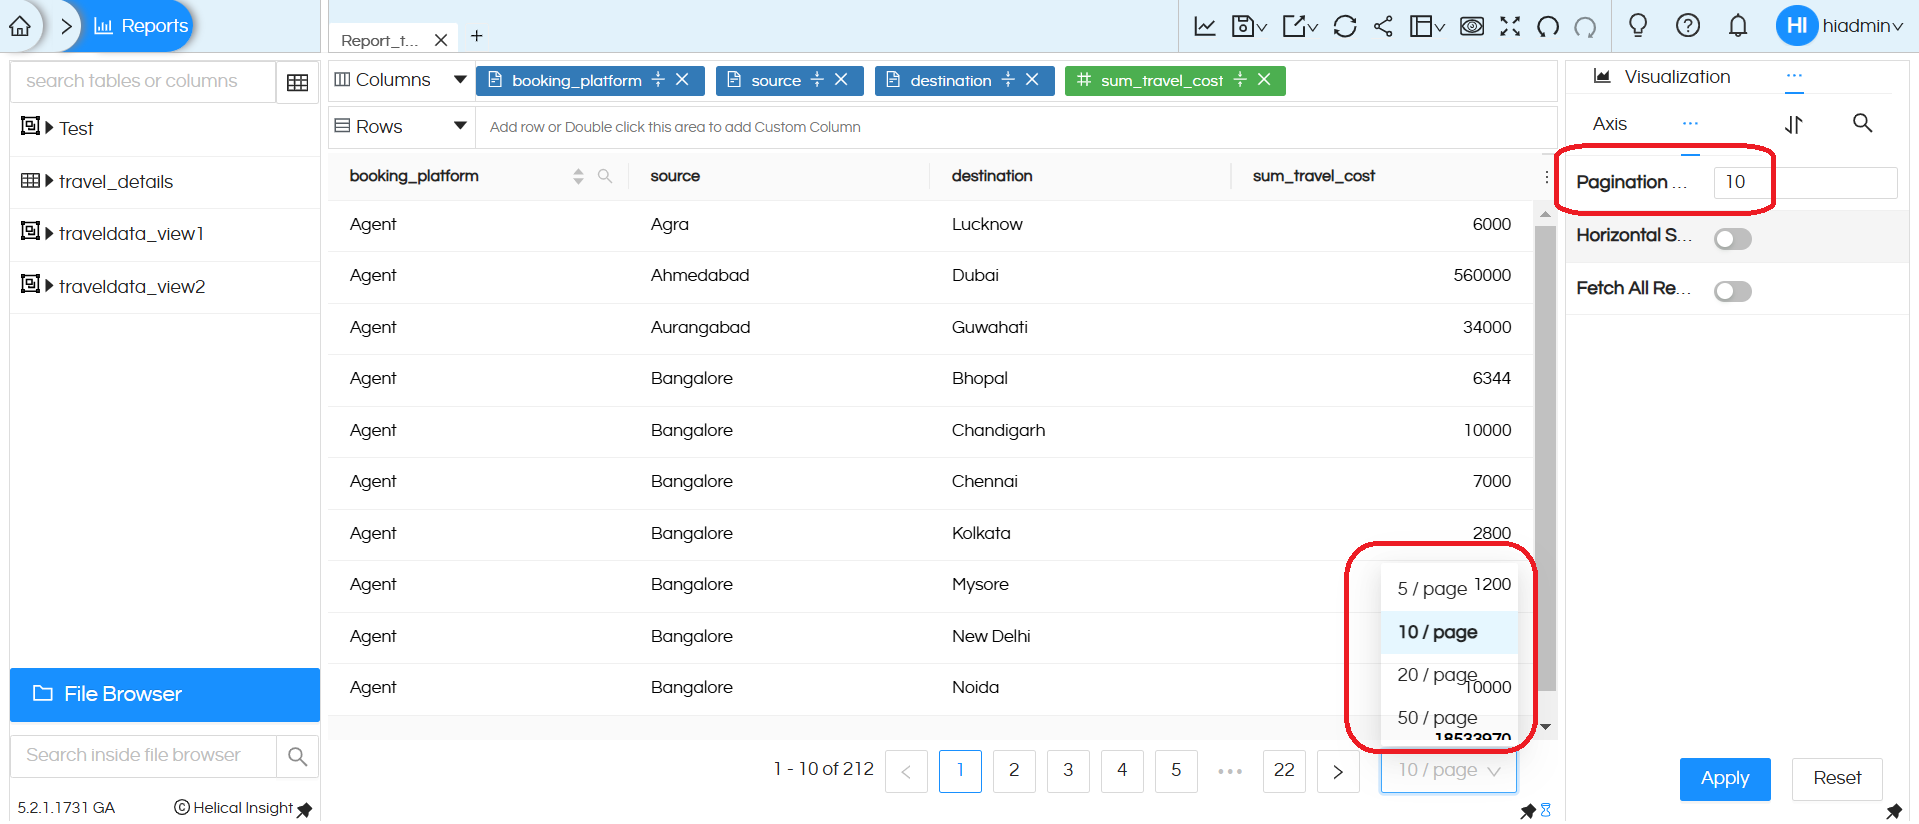Undo the last action
This screenshot has width=1919, height=824.
tap(1548, 26)
